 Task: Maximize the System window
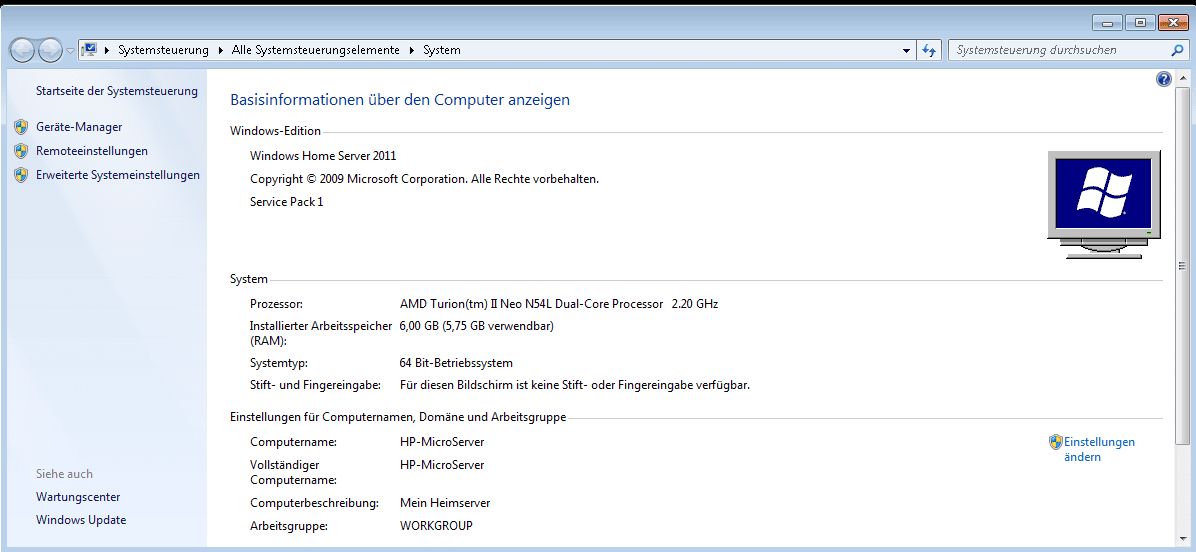[x=1140, y=23]
